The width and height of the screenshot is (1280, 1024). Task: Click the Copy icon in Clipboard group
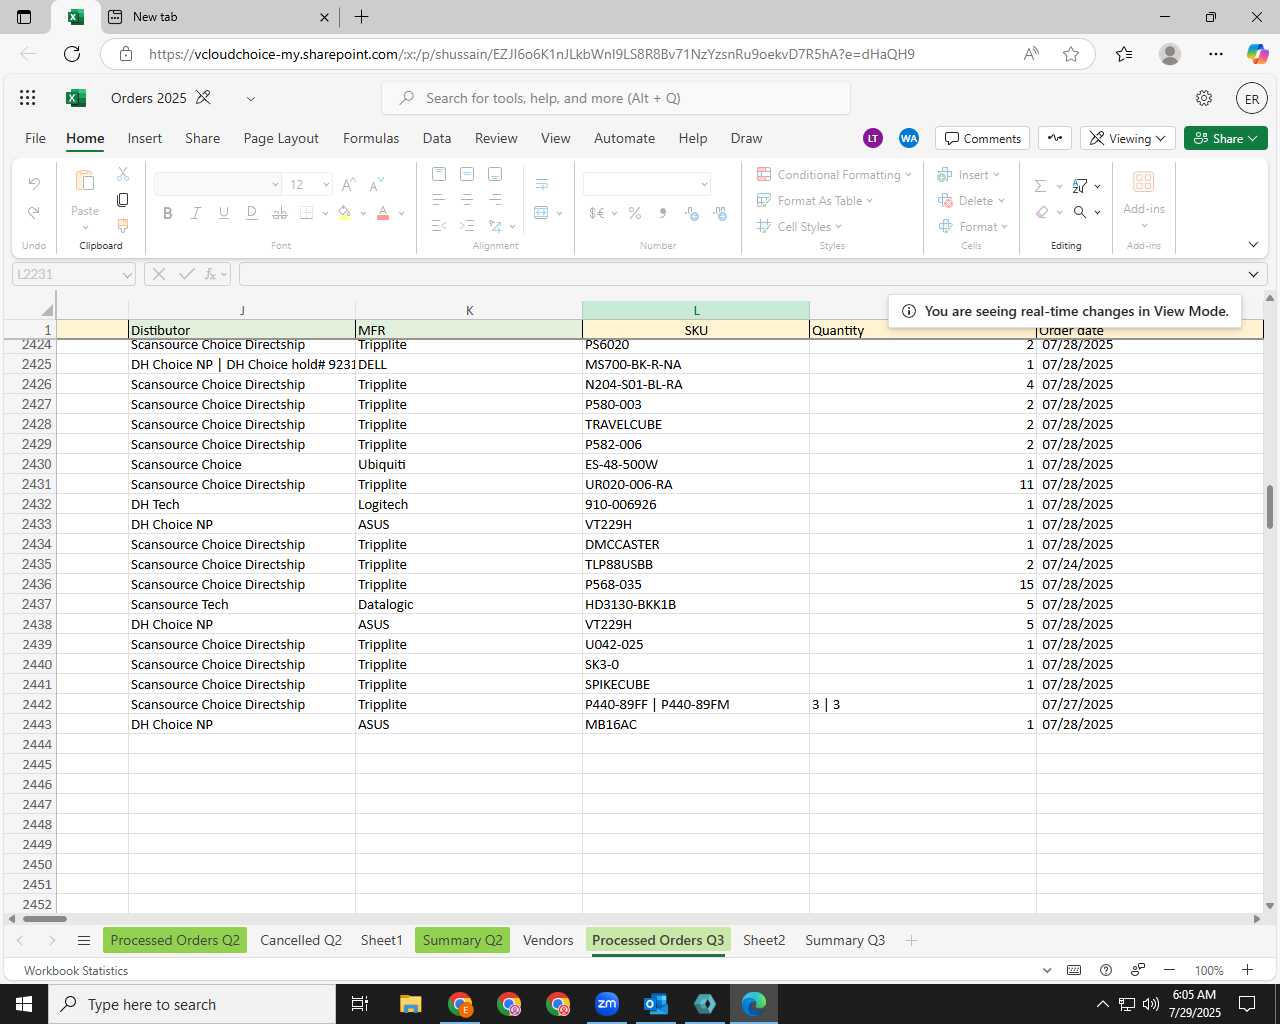123,200
